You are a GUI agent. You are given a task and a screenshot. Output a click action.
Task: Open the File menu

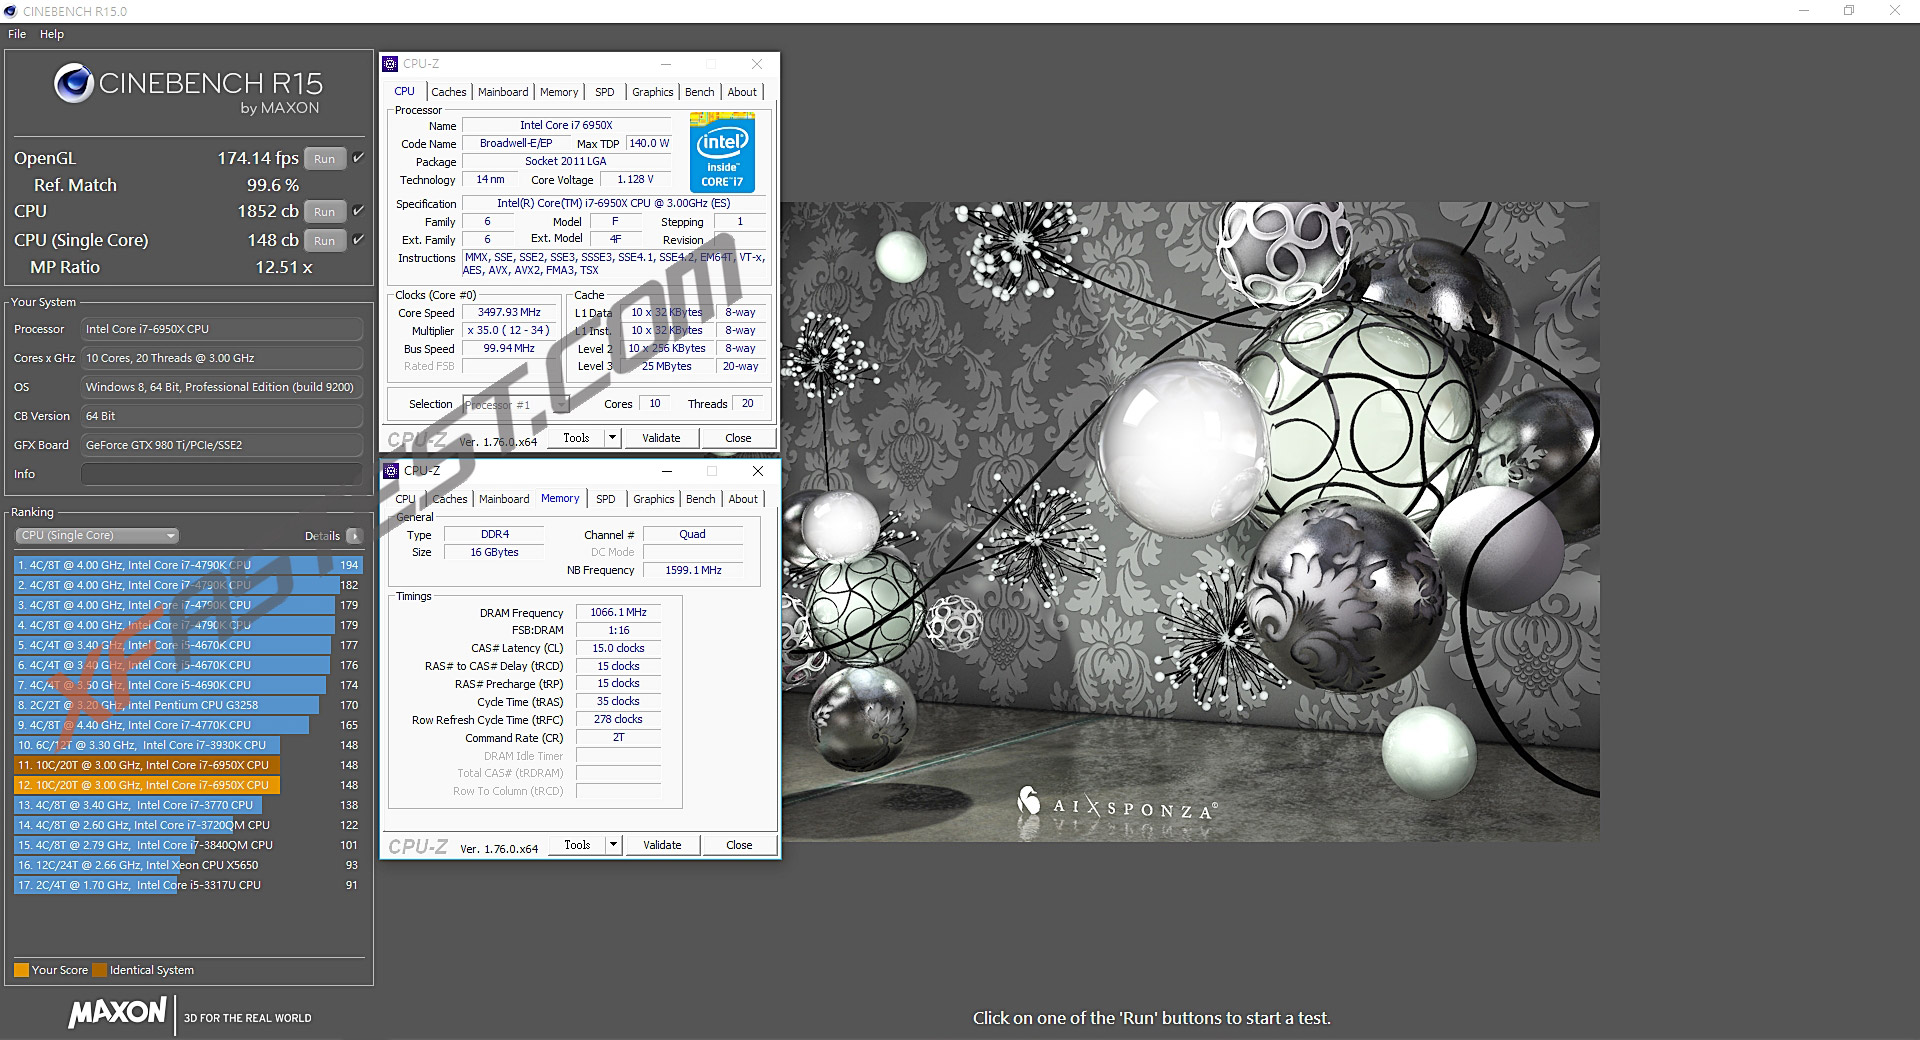17,34
